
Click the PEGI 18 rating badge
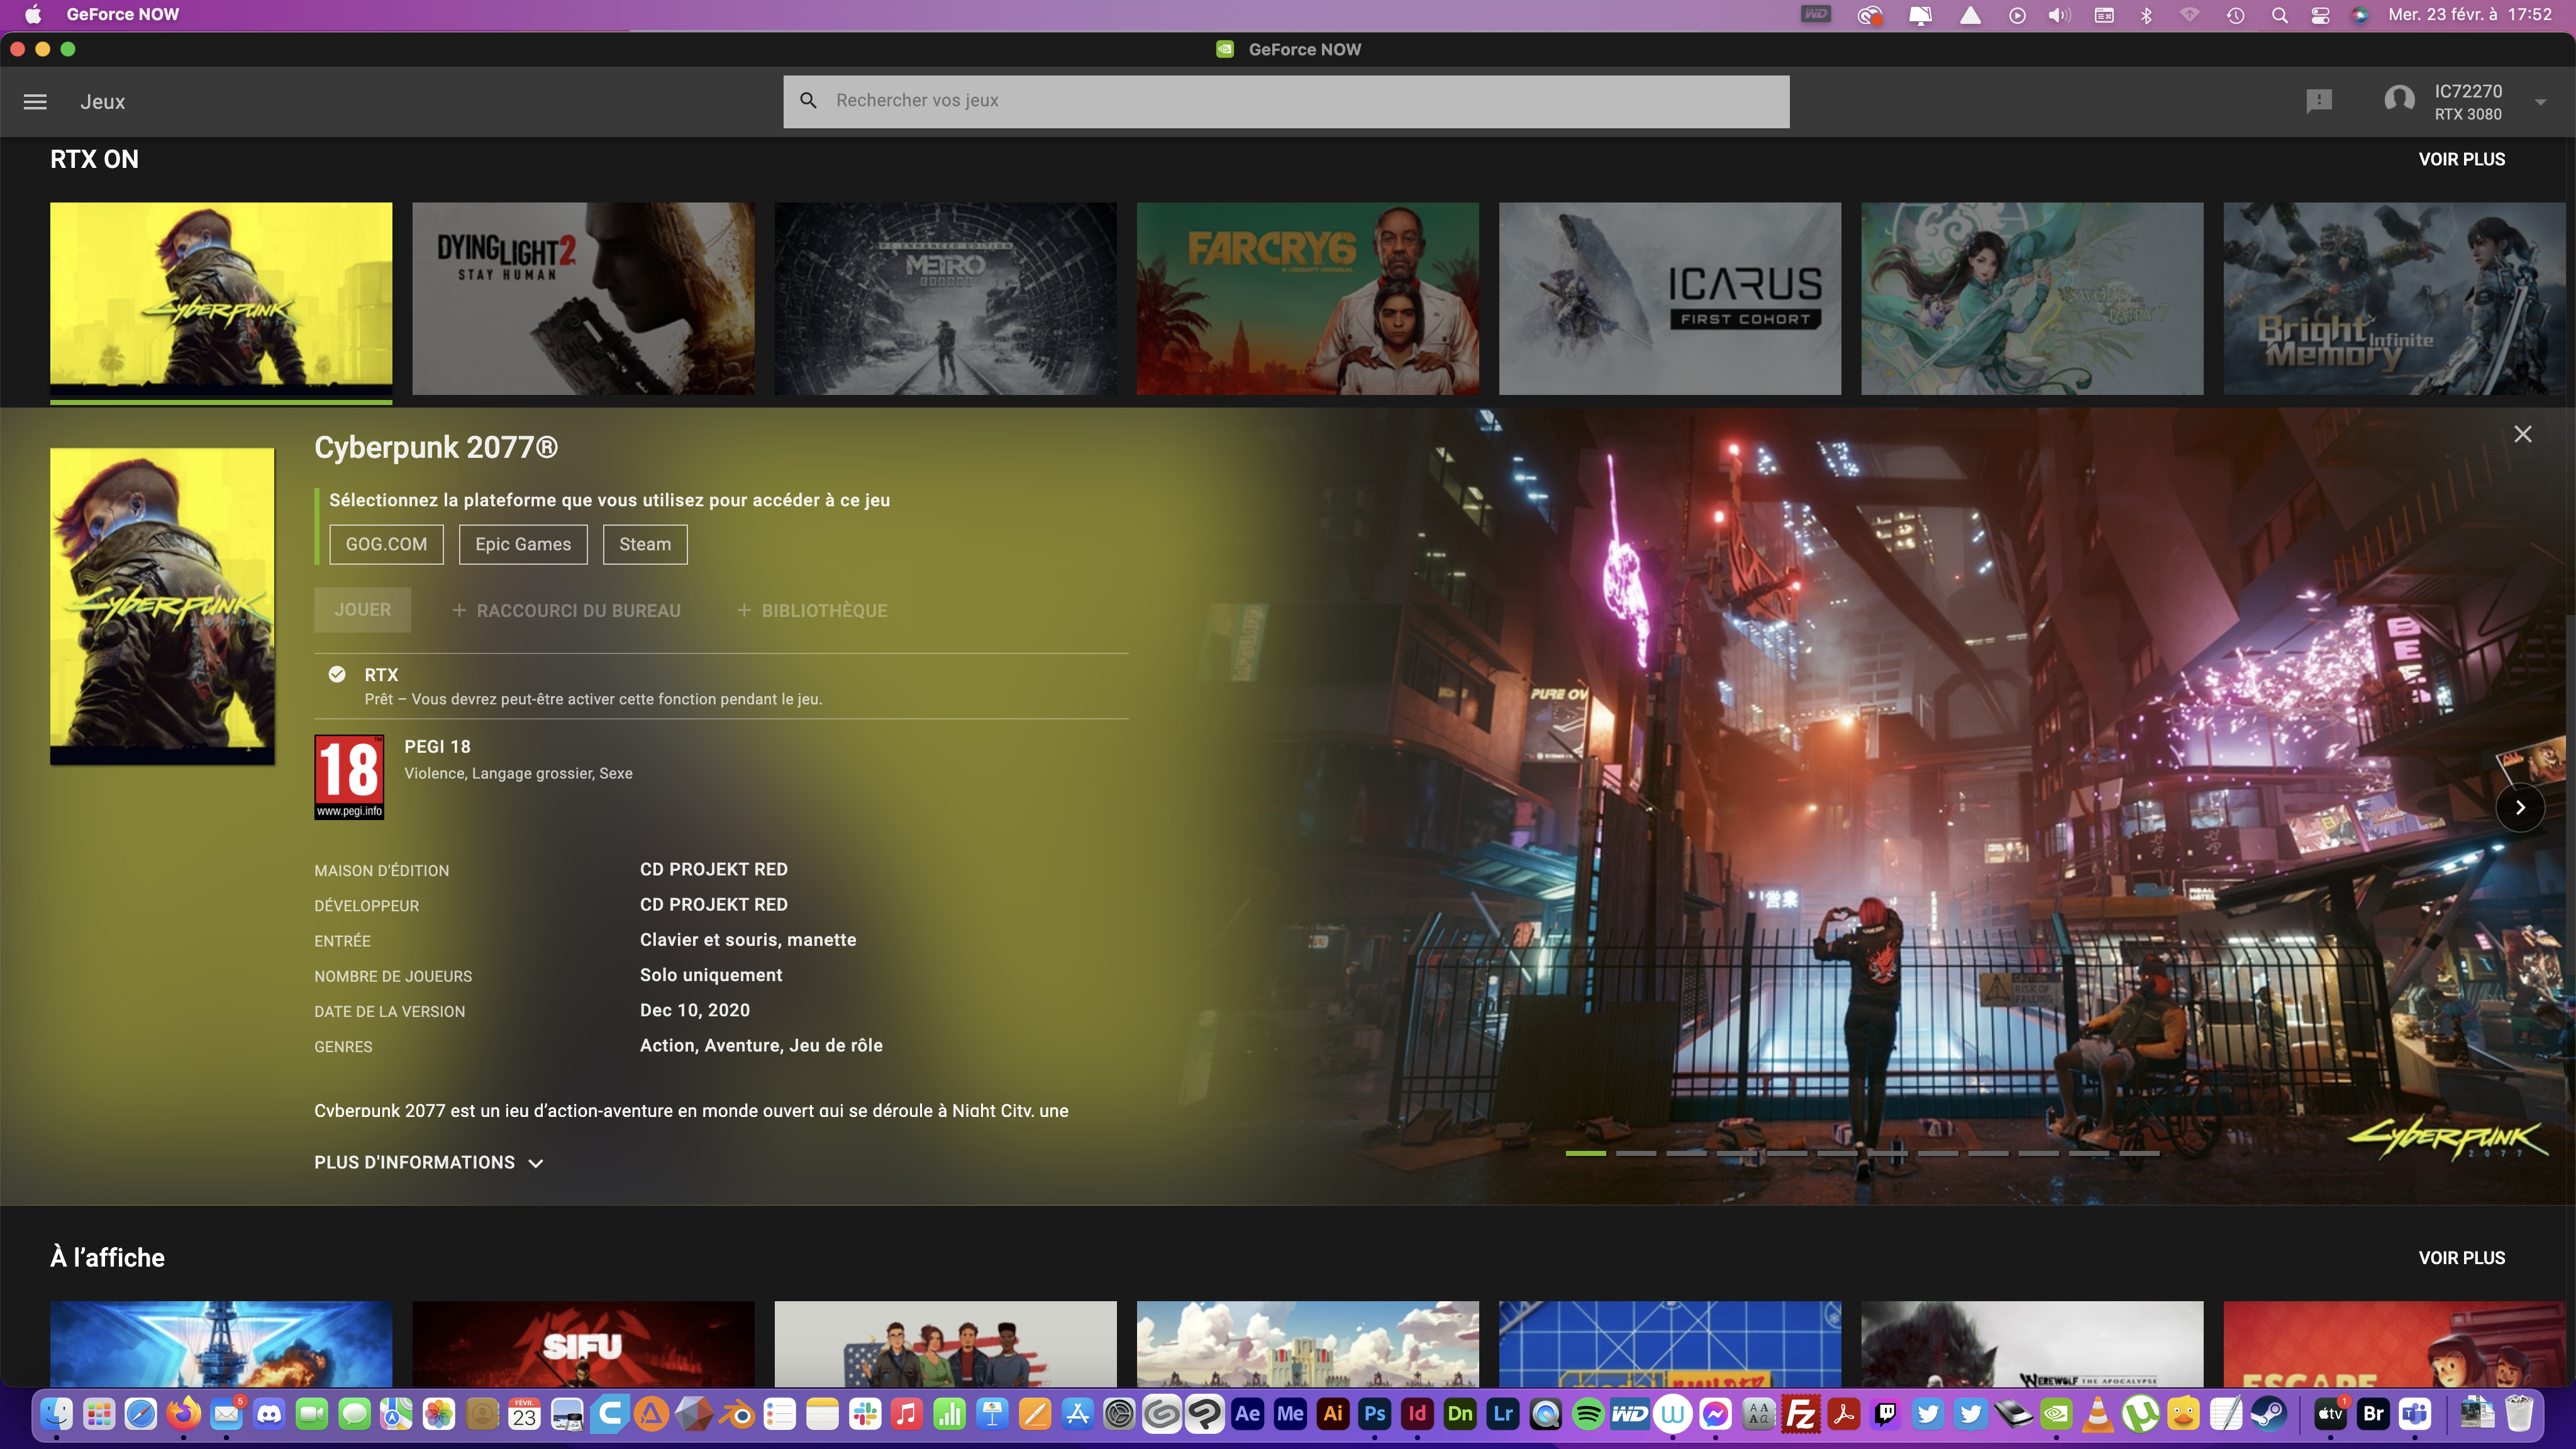[x=349, y=777]
